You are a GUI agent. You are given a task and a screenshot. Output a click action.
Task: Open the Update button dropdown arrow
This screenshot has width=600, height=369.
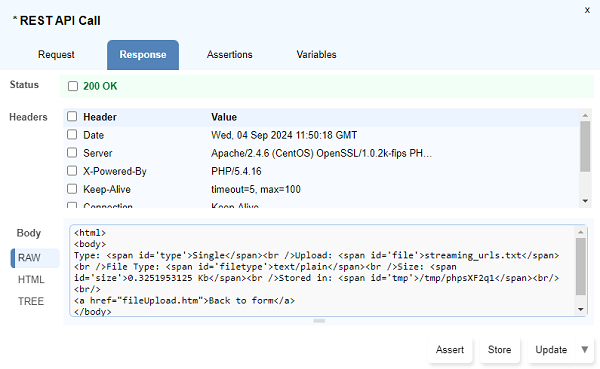[x=584, y=349]
